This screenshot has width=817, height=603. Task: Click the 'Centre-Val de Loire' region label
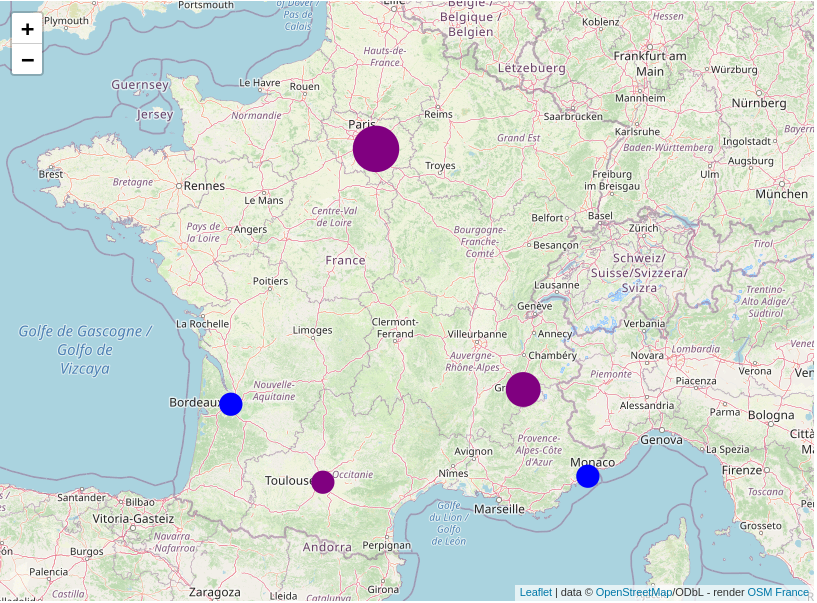[x=335, y=217]
